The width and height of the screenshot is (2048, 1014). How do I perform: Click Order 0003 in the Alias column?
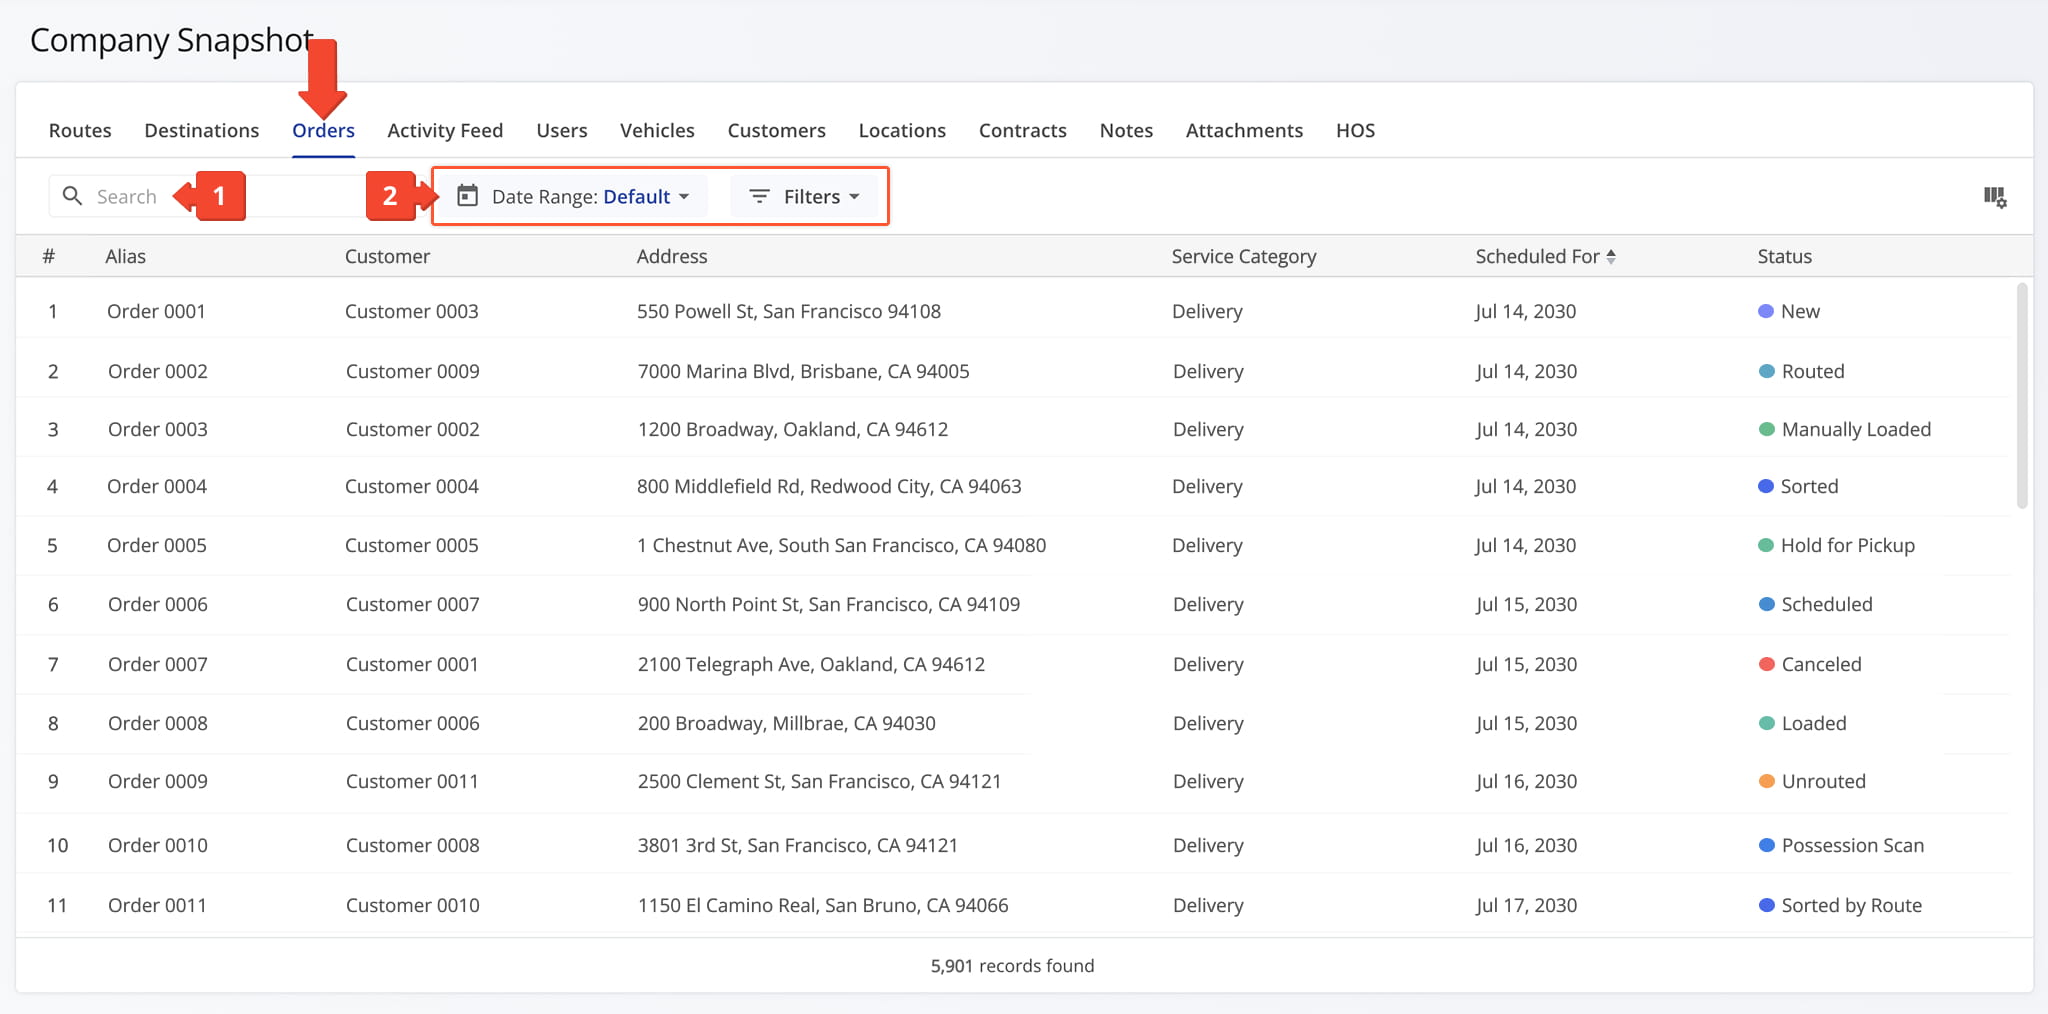click(158, 429)
